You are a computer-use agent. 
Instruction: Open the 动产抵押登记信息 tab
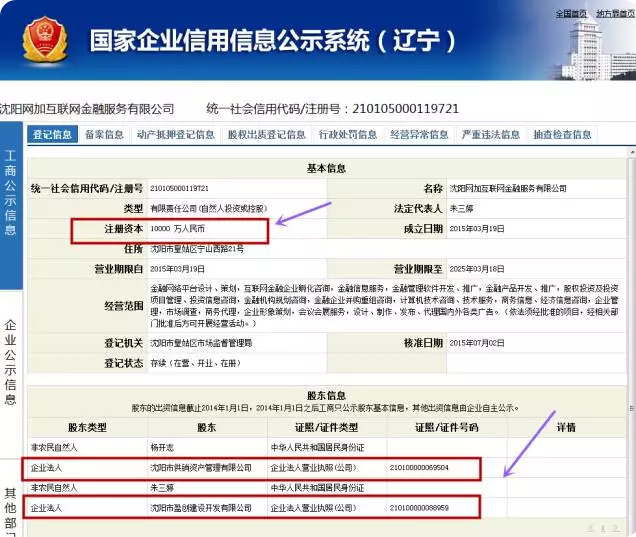click(x=176, y=134)
